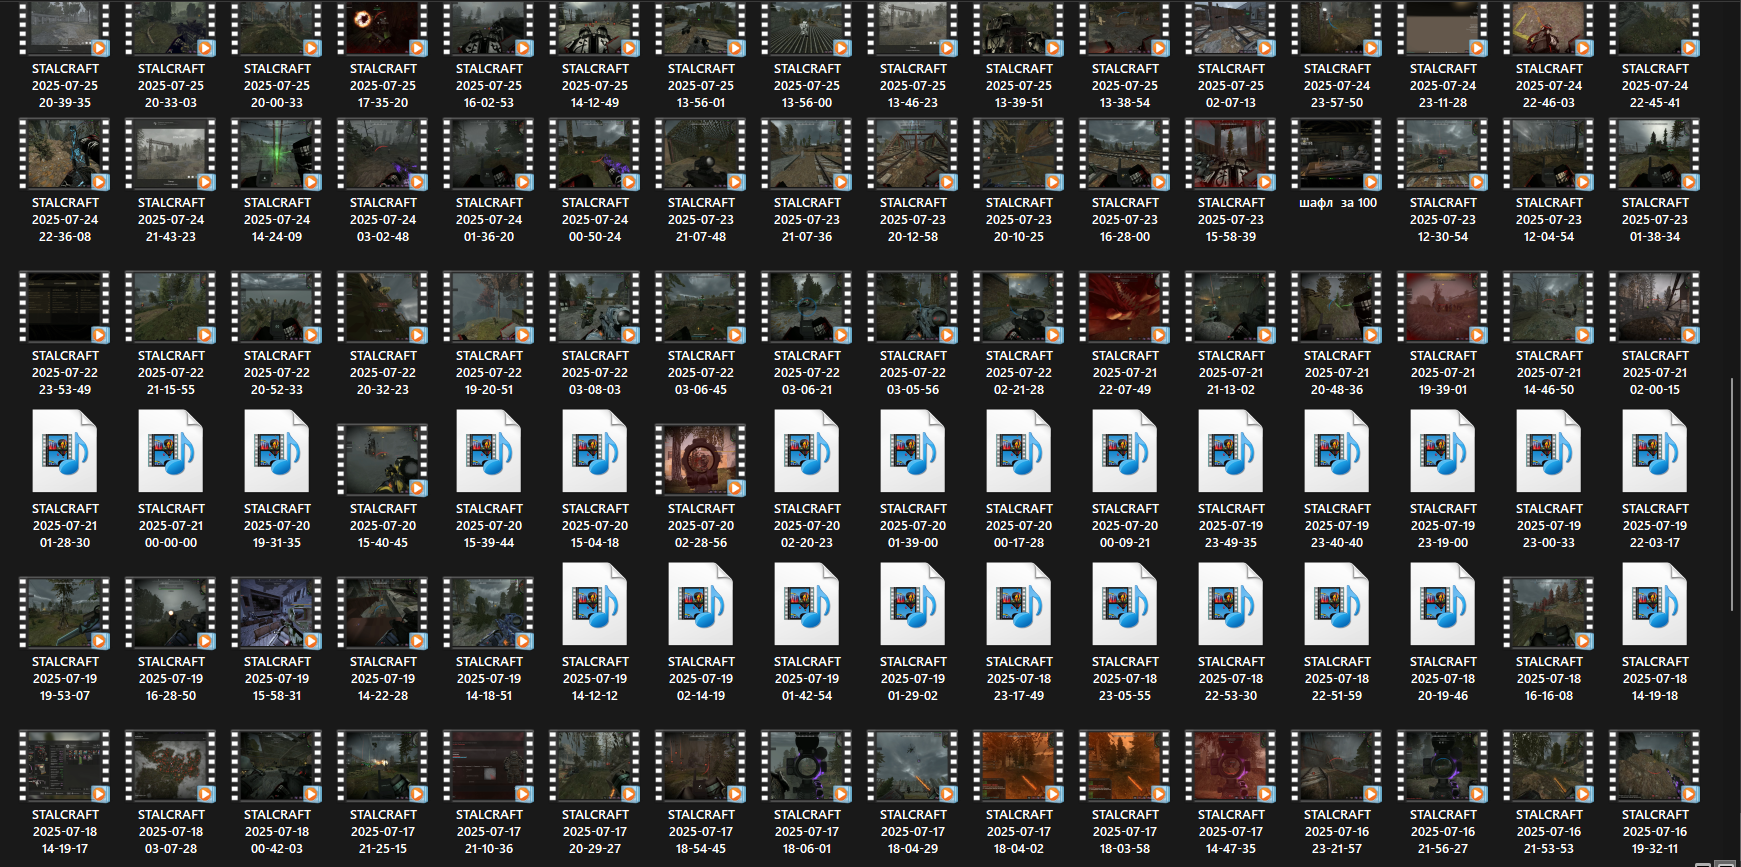1741x867 pixels.
Task: Select scope-view thumbnail 2025-07-20 02-28-56
Action: pos(701,460)
